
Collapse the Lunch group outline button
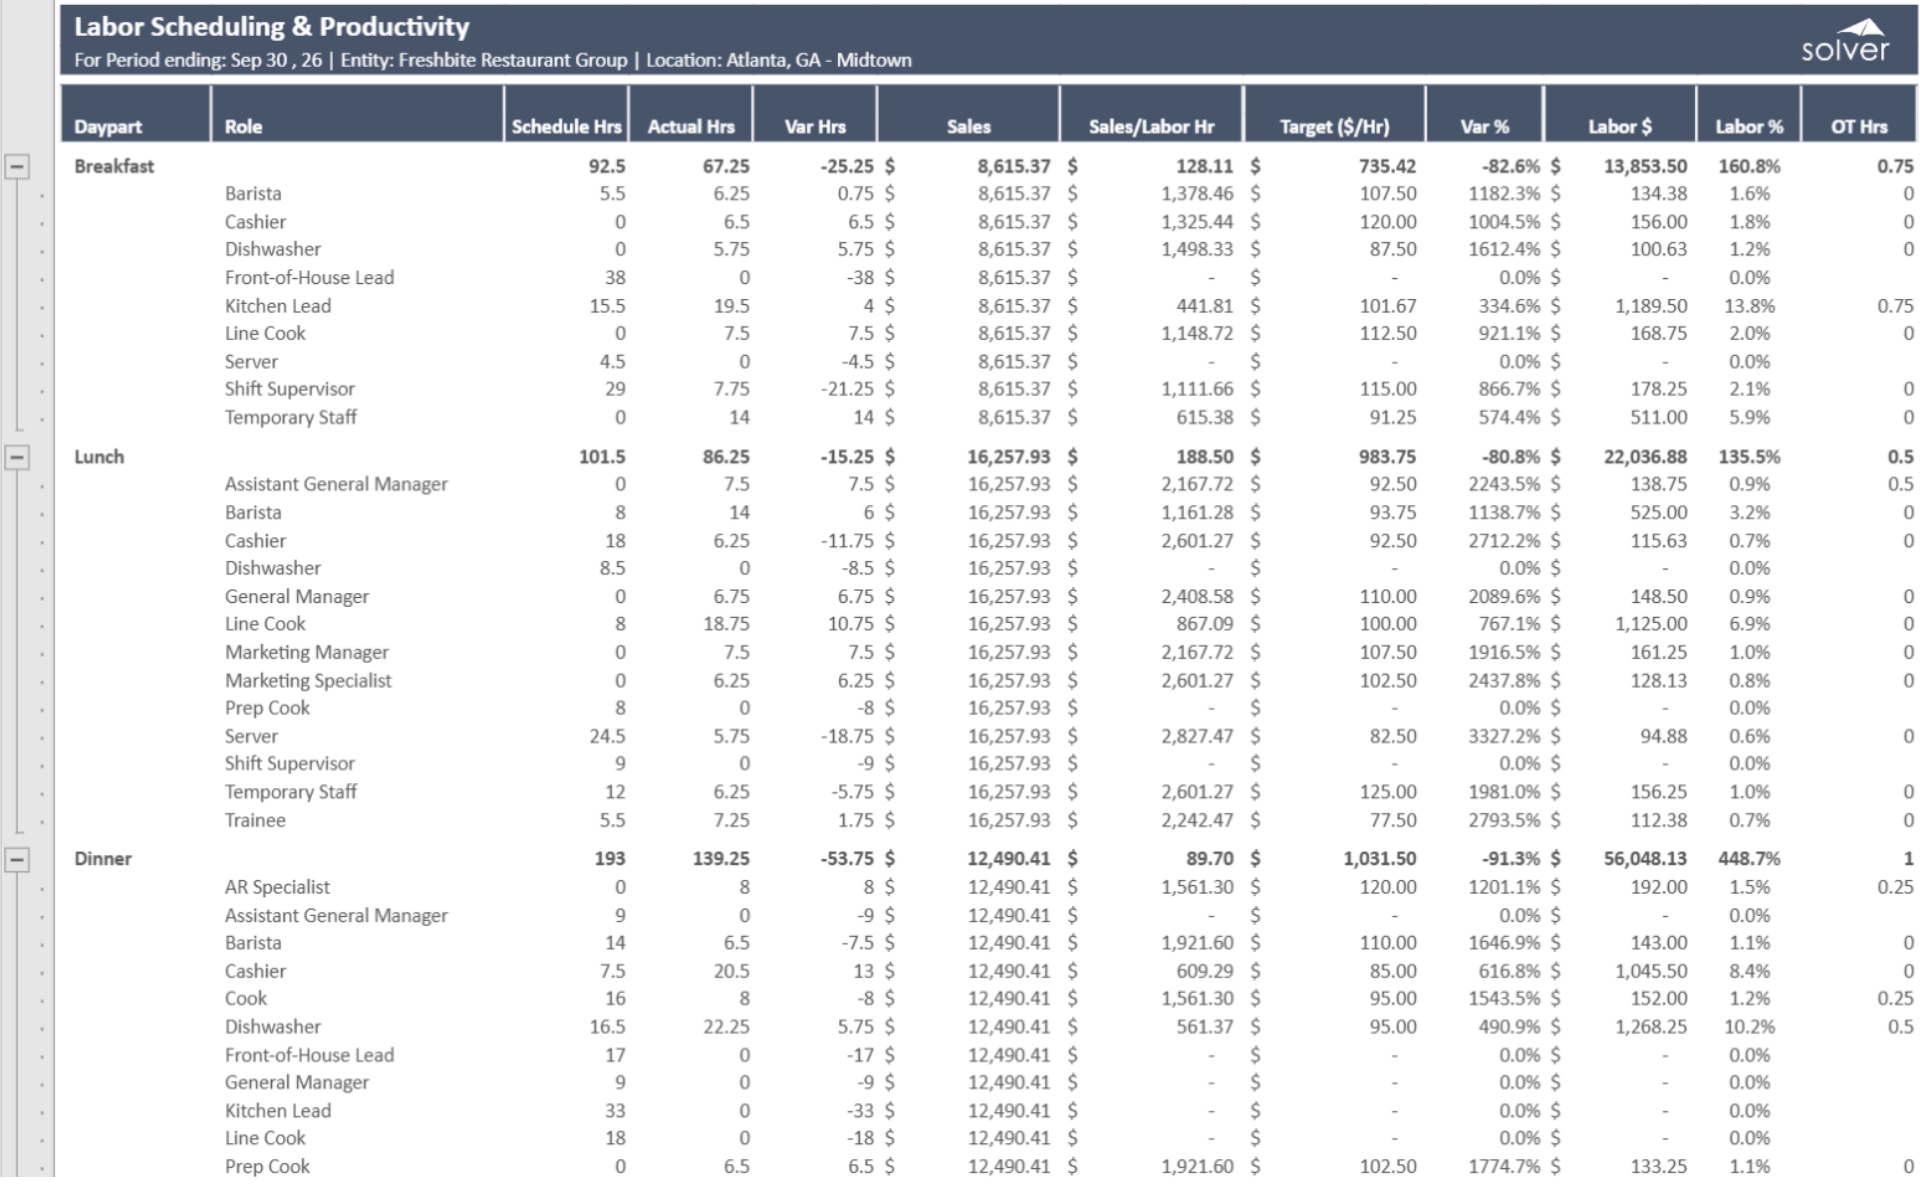[17, 458]
